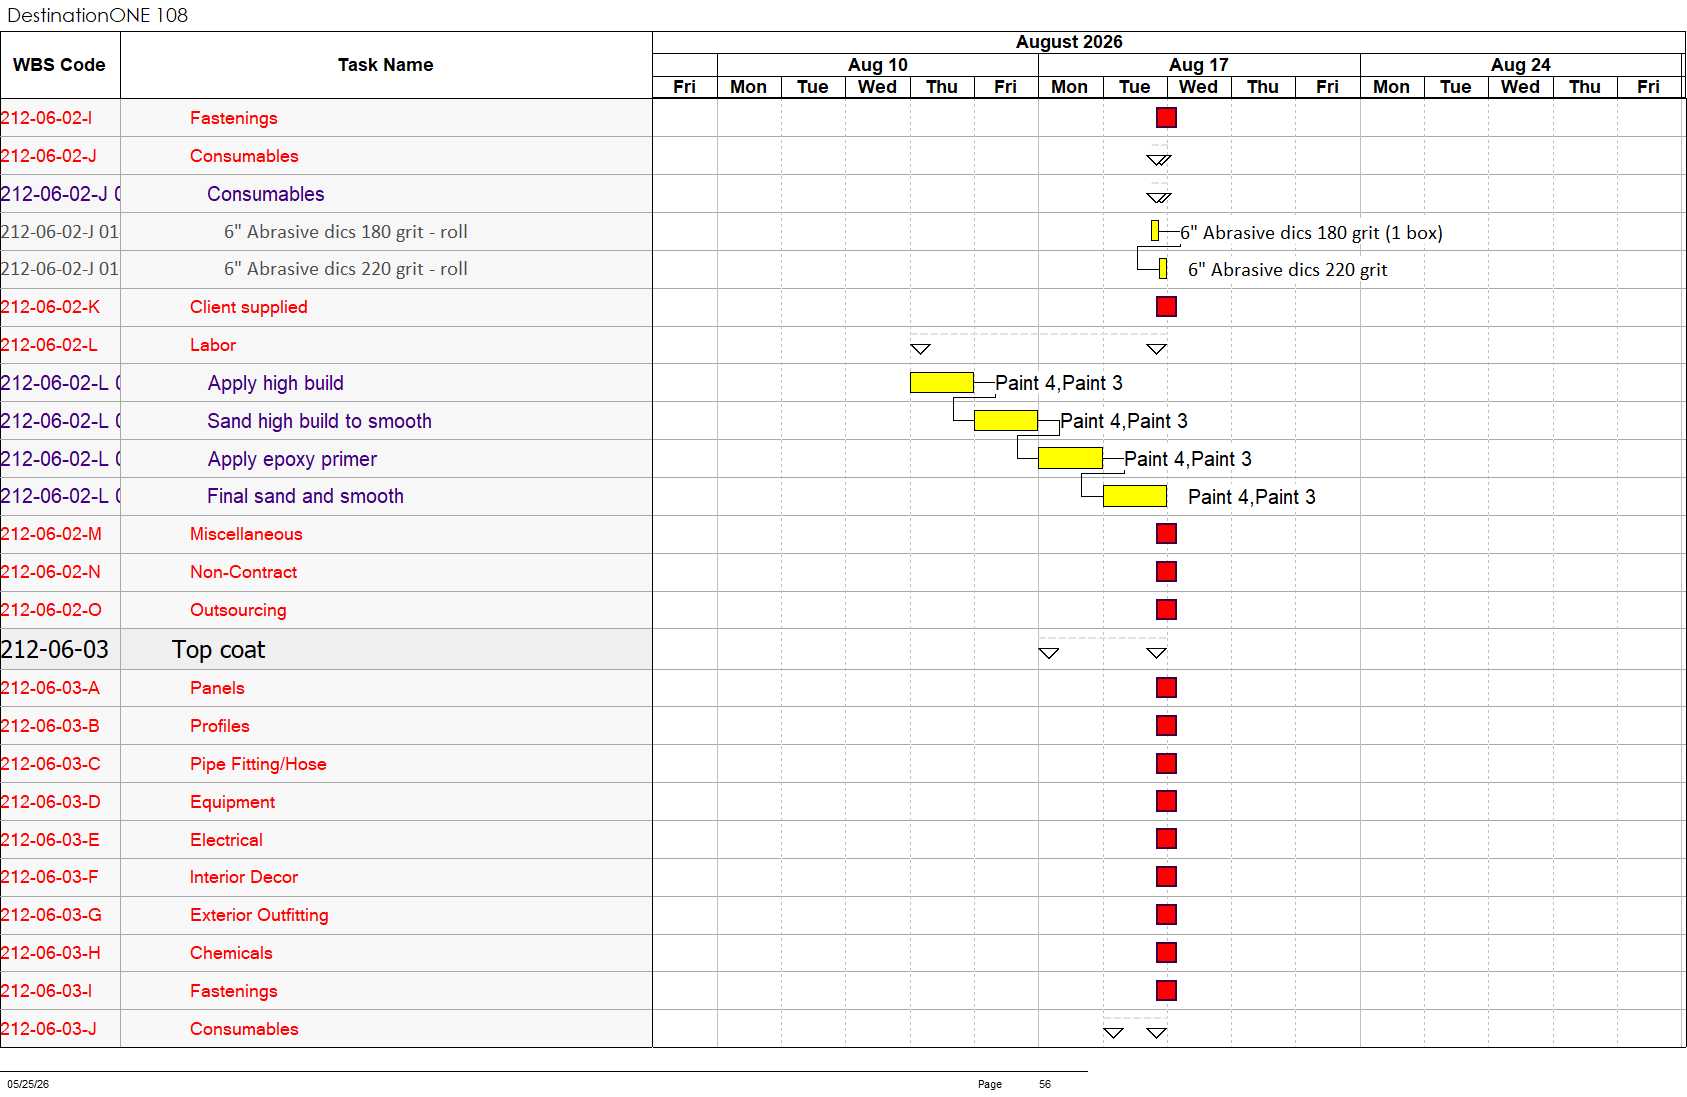This screenshot has height=1097, width=1687.
Task: Select the Apply epoxy primer task name
Action: point(292,459)
